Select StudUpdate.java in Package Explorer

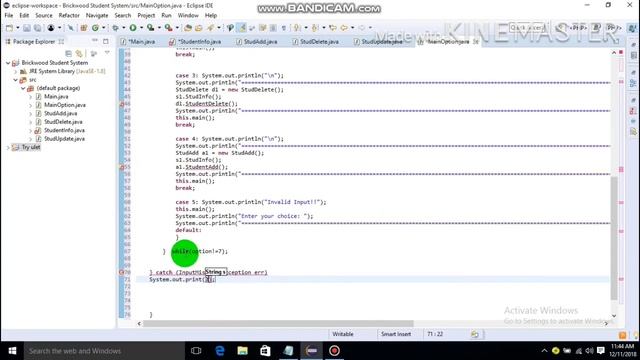point(64,139)
